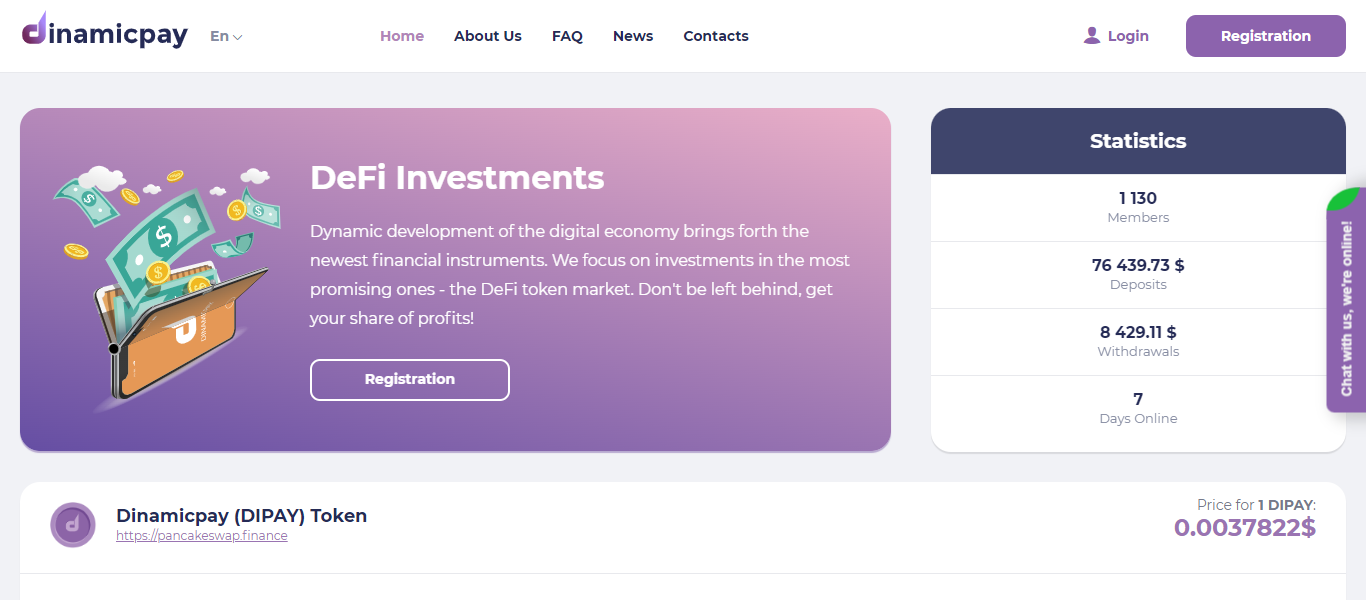Open the Contacts page
1366x600 pixels.
(x=716, y=36)
